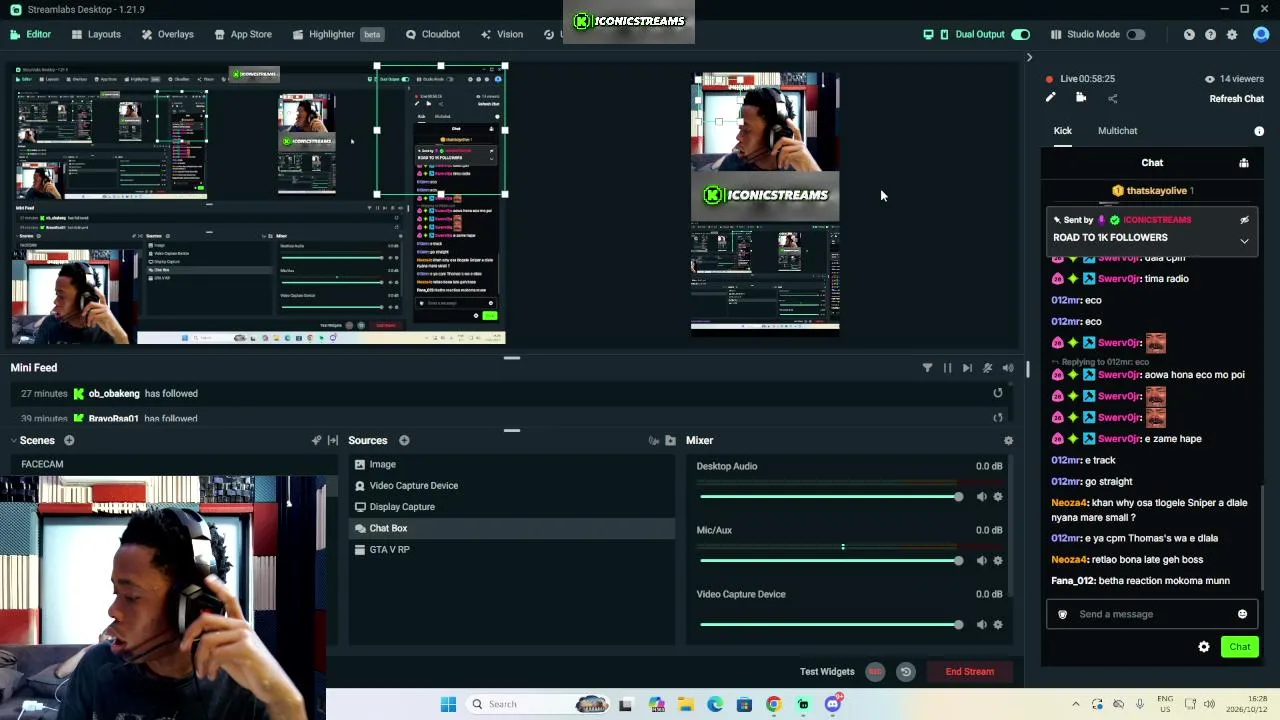Select the Chat Box source
The width and height of the screenshot is (1280, 720).
[511, 528]
